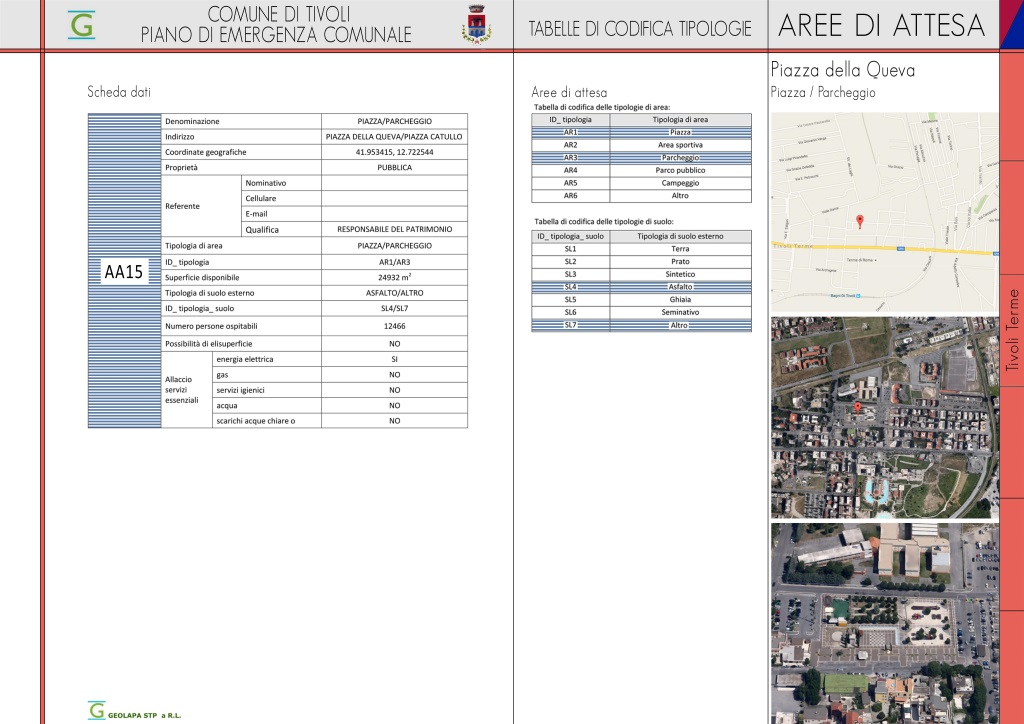Select the AR4 Parco pubblico row
The height and width of the screenshot is (724, 1024).
click(641, 170)
